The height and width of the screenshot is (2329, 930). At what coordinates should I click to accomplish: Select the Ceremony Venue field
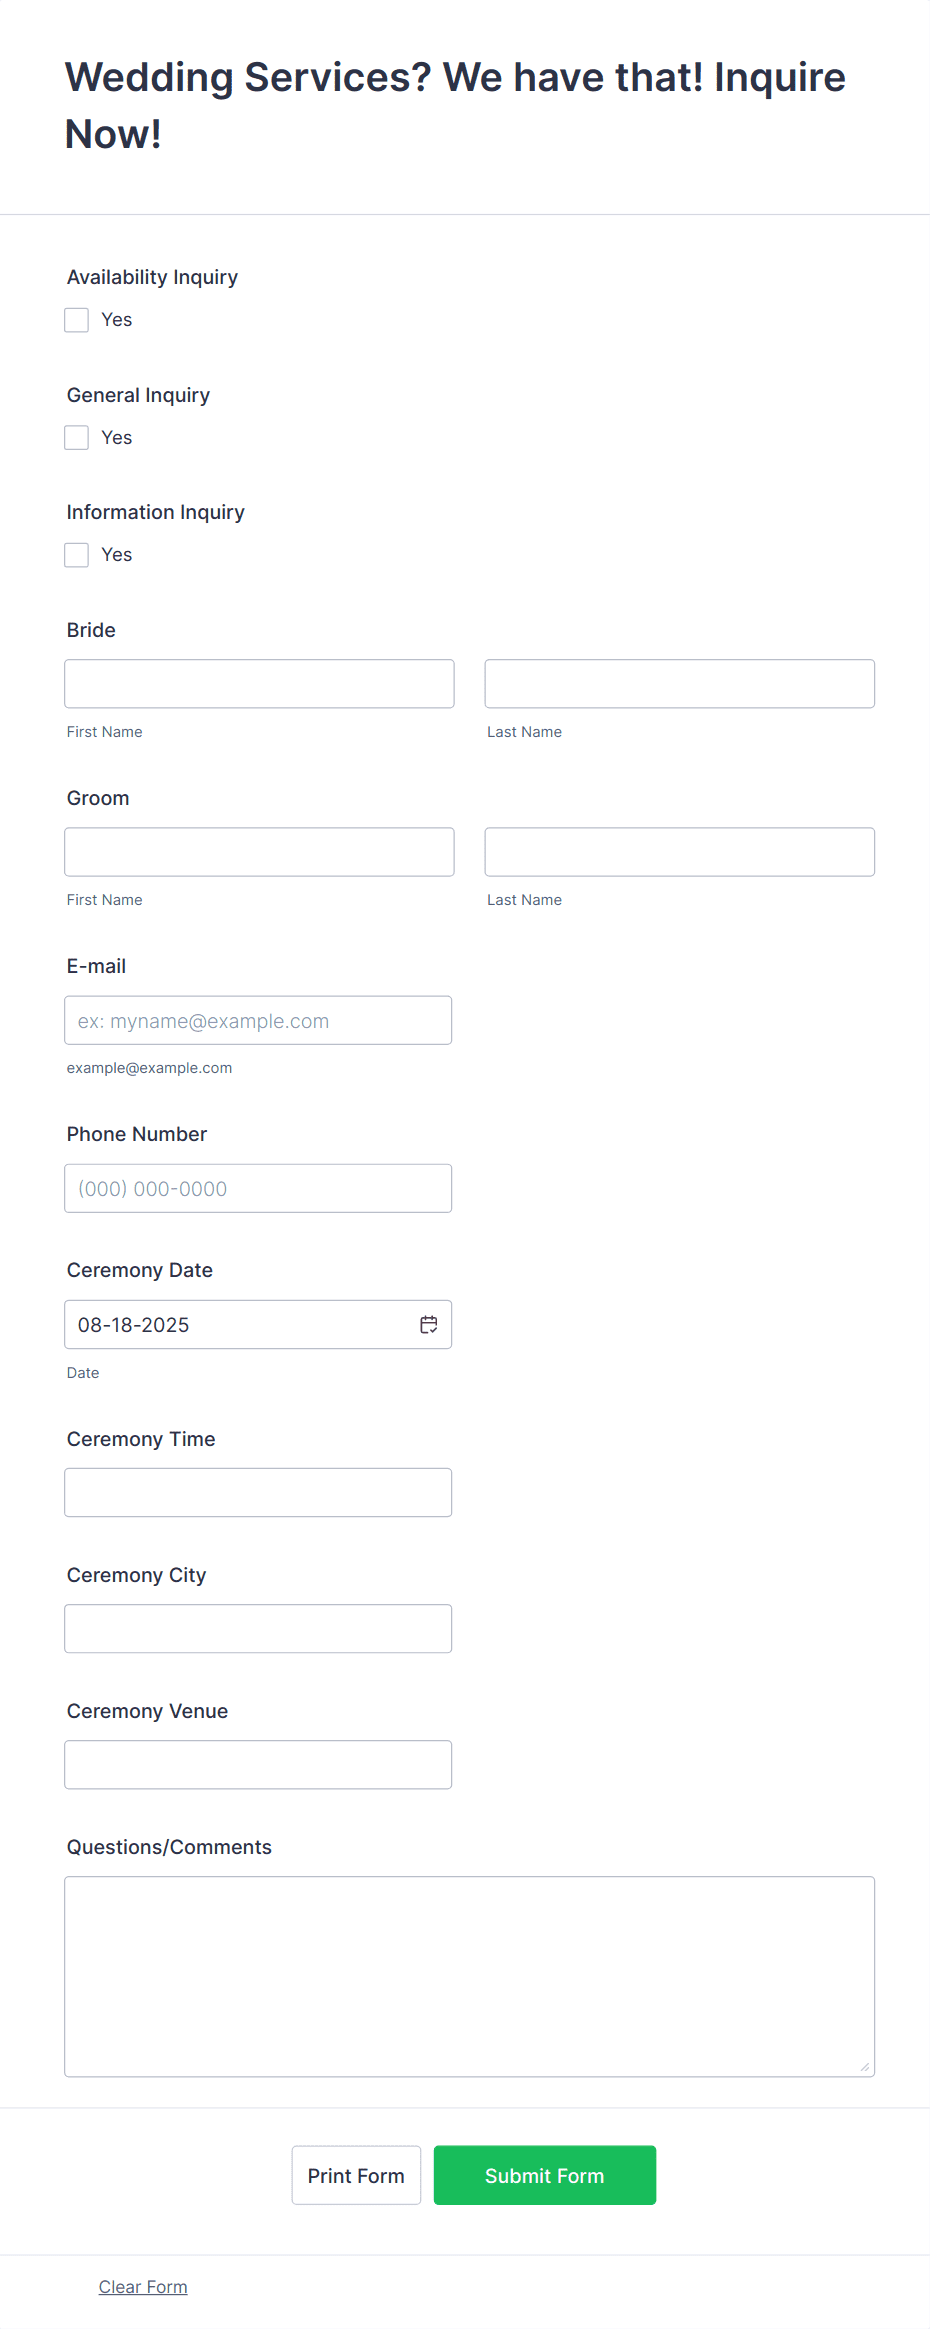[258, 1764]
